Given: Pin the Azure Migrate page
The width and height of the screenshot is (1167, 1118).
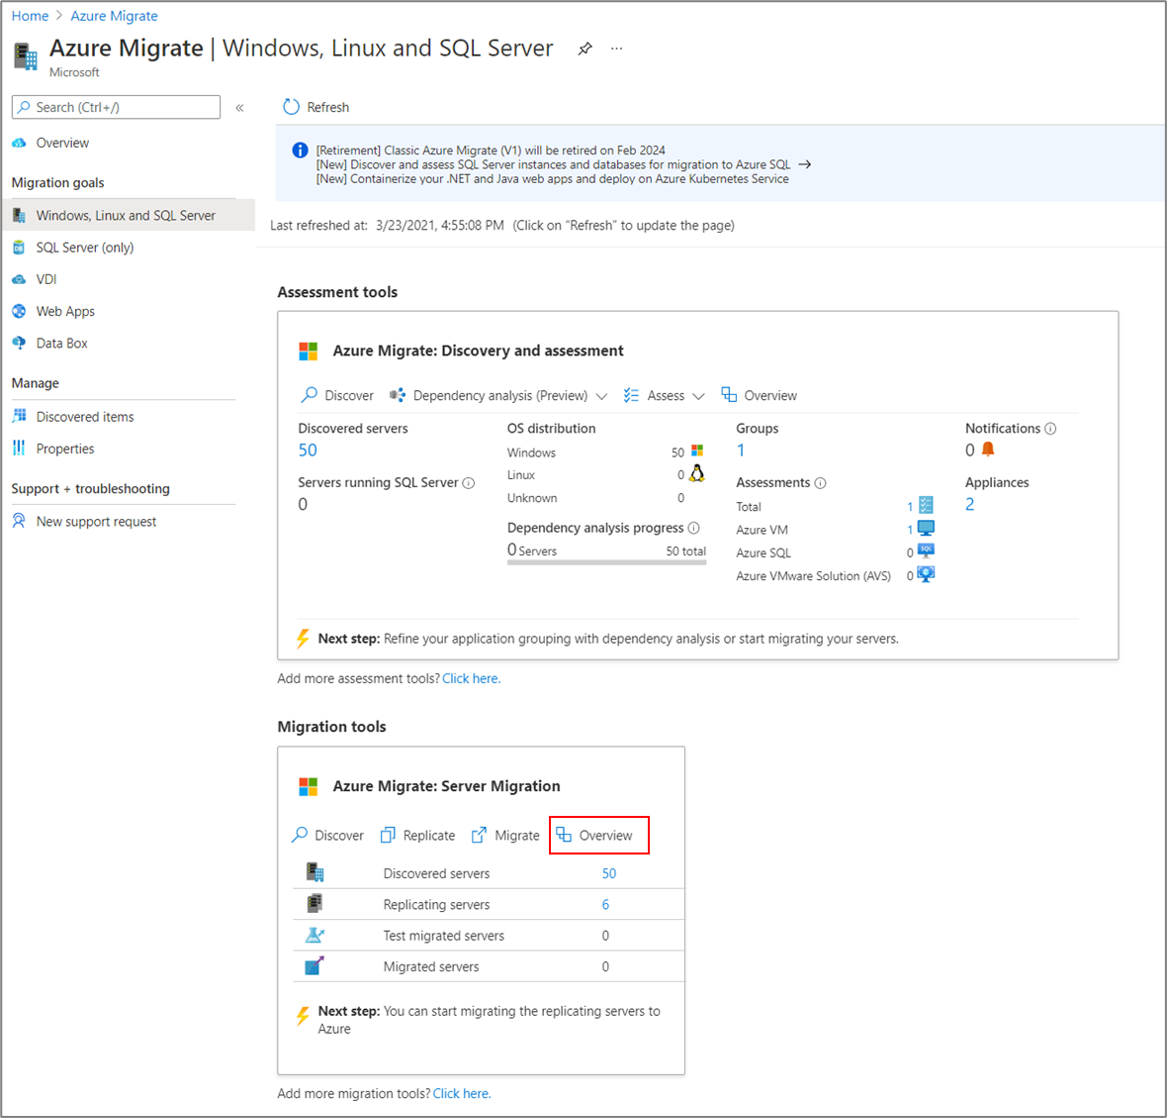Looking at the screenshot, I should pos(585,49).
